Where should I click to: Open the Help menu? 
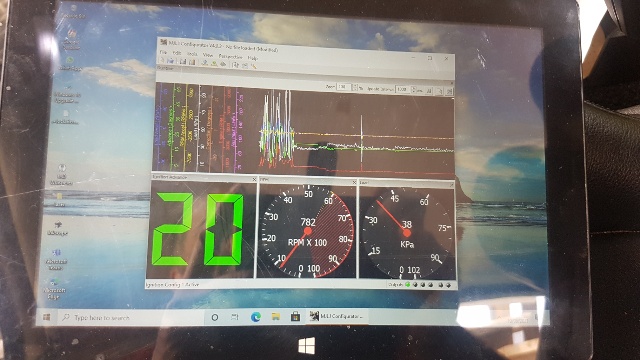pos(253,58)
